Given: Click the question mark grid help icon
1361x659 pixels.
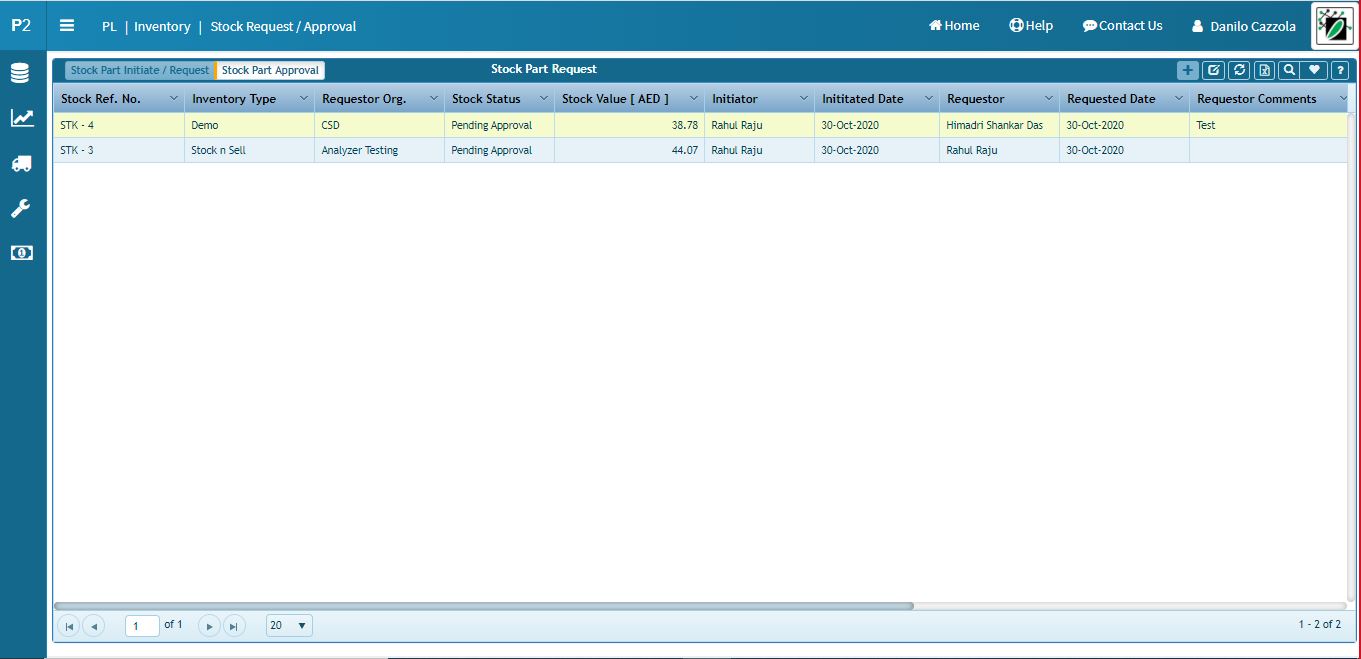Looking at the screenshot, I should [1341, 70].
